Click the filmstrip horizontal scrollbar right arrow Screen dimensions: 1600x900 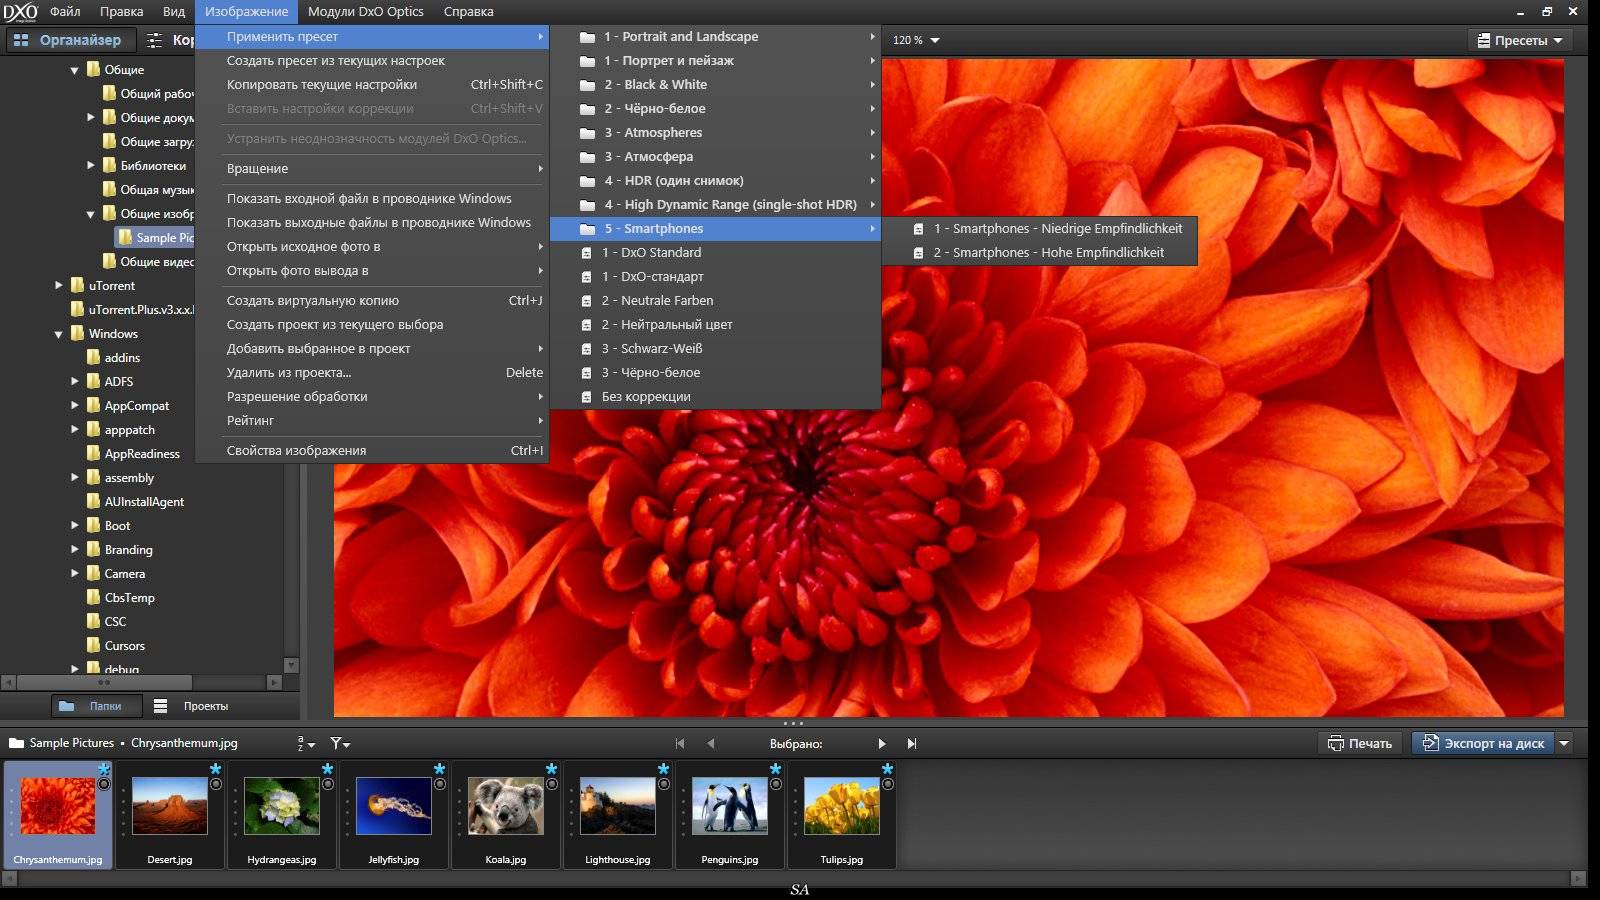(x=1578, y=879)
